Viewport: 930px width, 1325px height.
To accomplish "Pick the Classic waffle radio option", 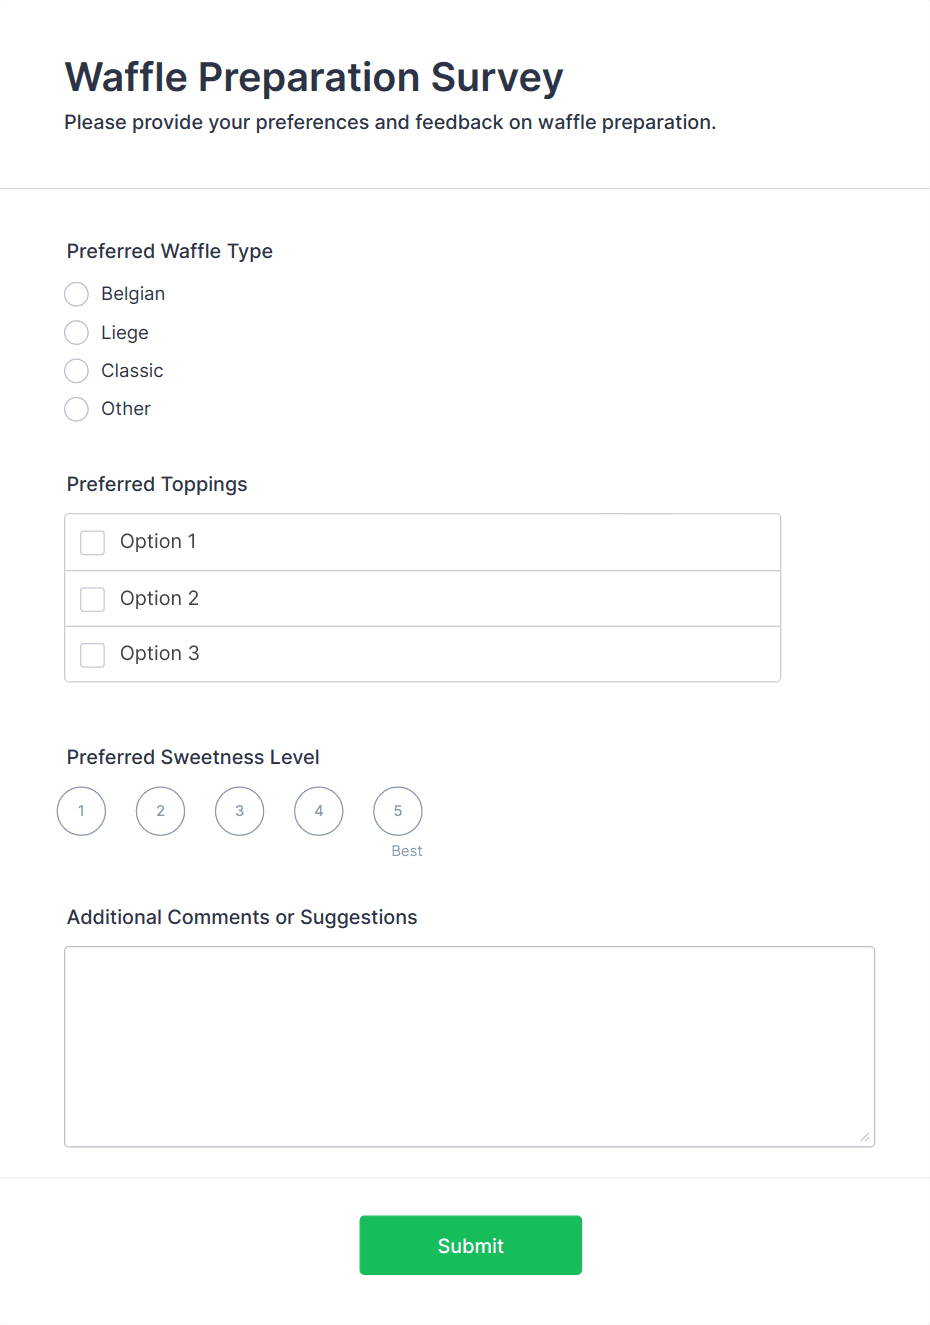I will point(77,371).
